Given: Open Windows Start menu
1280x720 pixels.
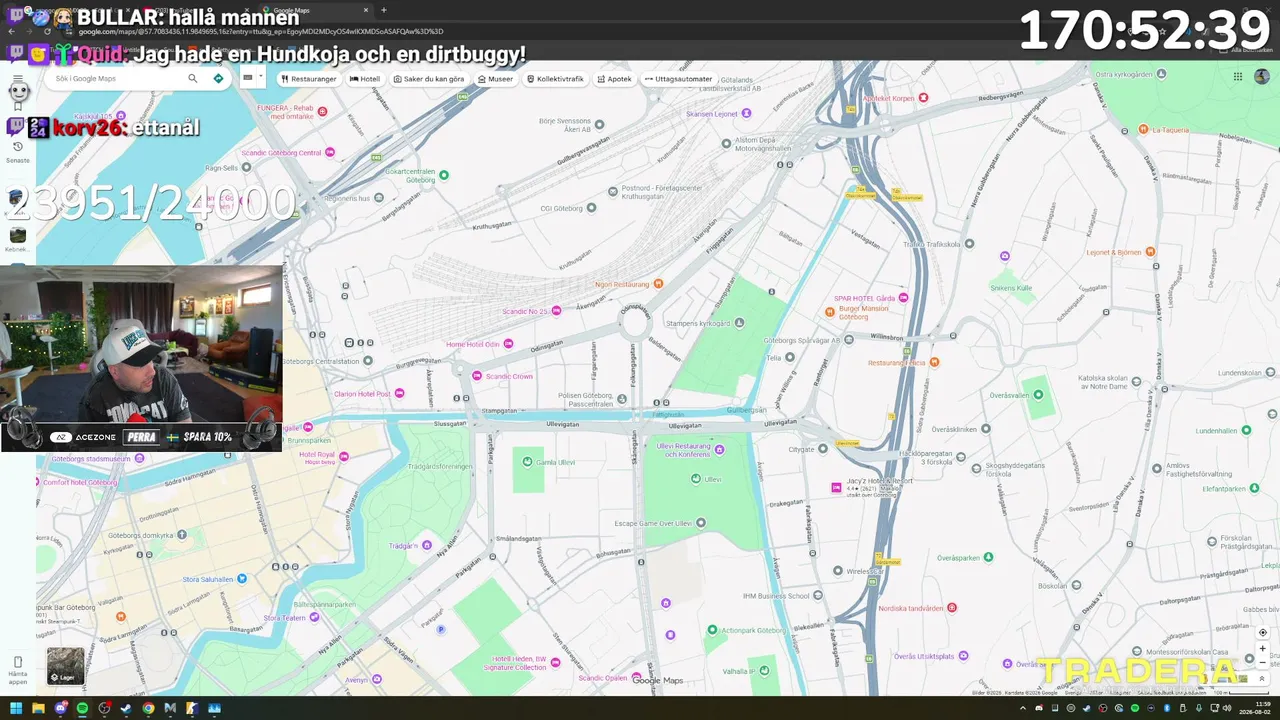Looking at the screenshot, I should (x=16, y=708).
